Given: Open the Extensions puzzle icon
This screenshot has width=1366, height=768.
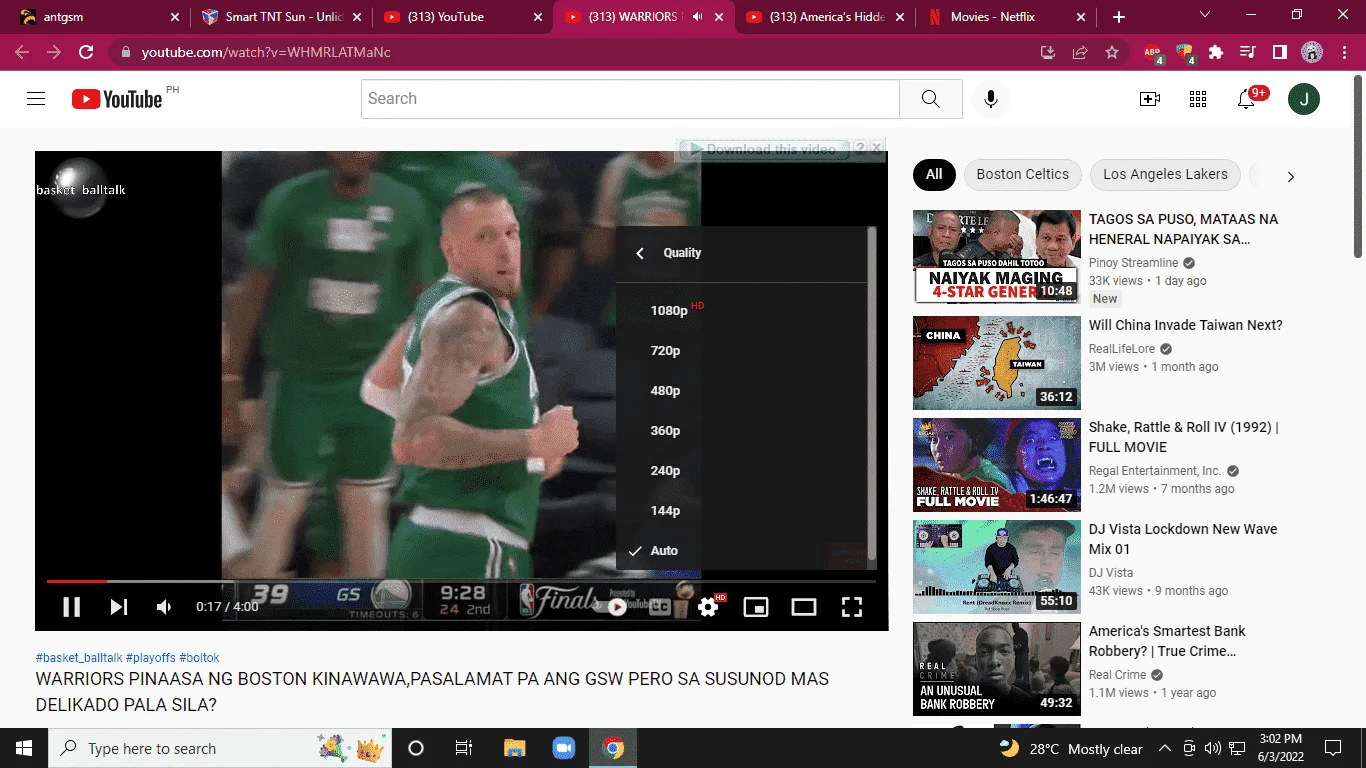Looking at the screenshot, I should [x=1216, y=52].
